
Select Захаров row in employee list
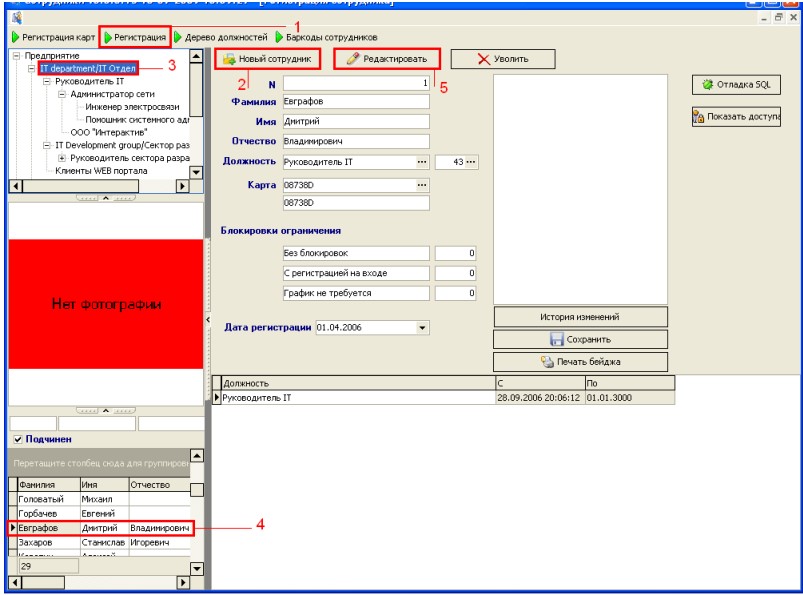click(x=40, y=542)
